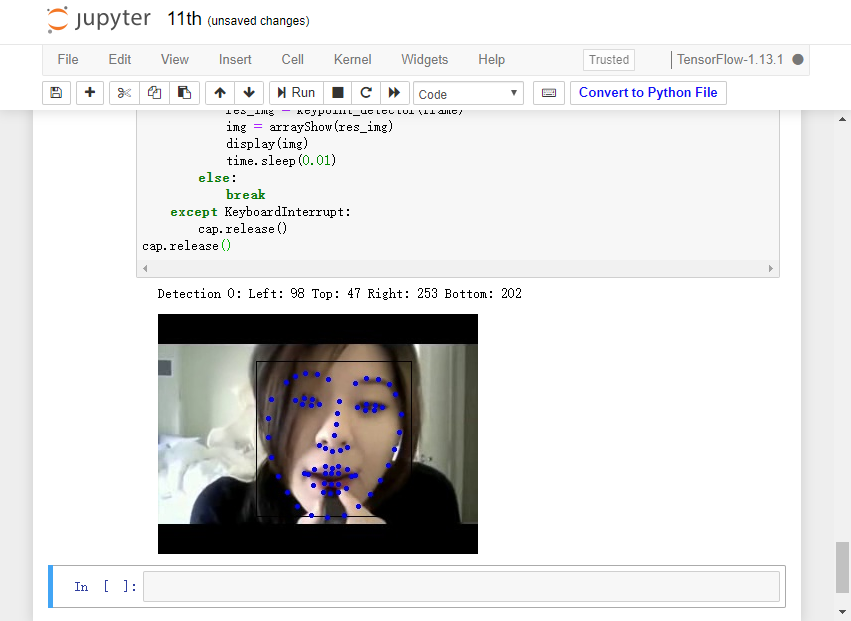The image size is (851, 621).
Task: Open the File menu
Action: tap(68, 60)
